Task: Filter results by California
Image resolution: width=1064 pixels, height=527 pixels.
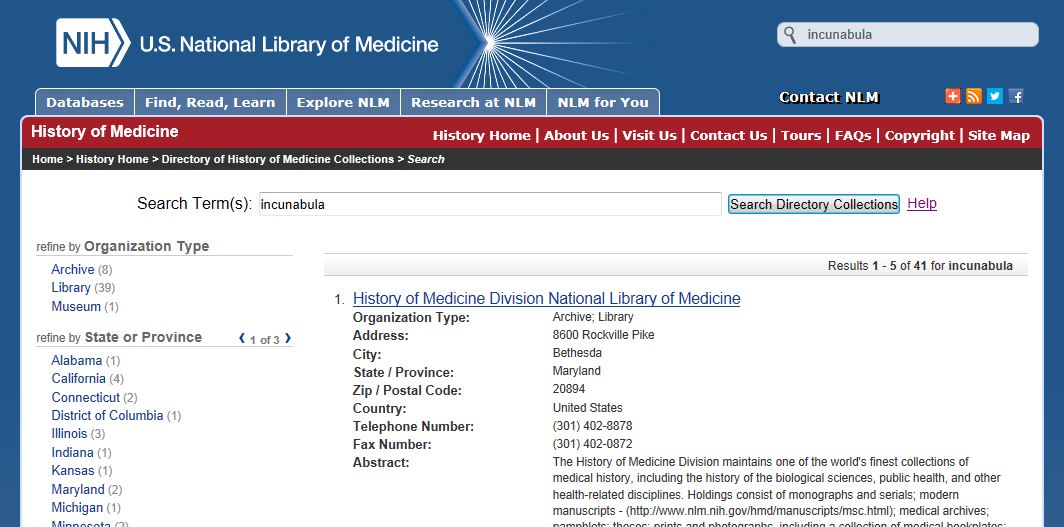Action: click(79, 378)
